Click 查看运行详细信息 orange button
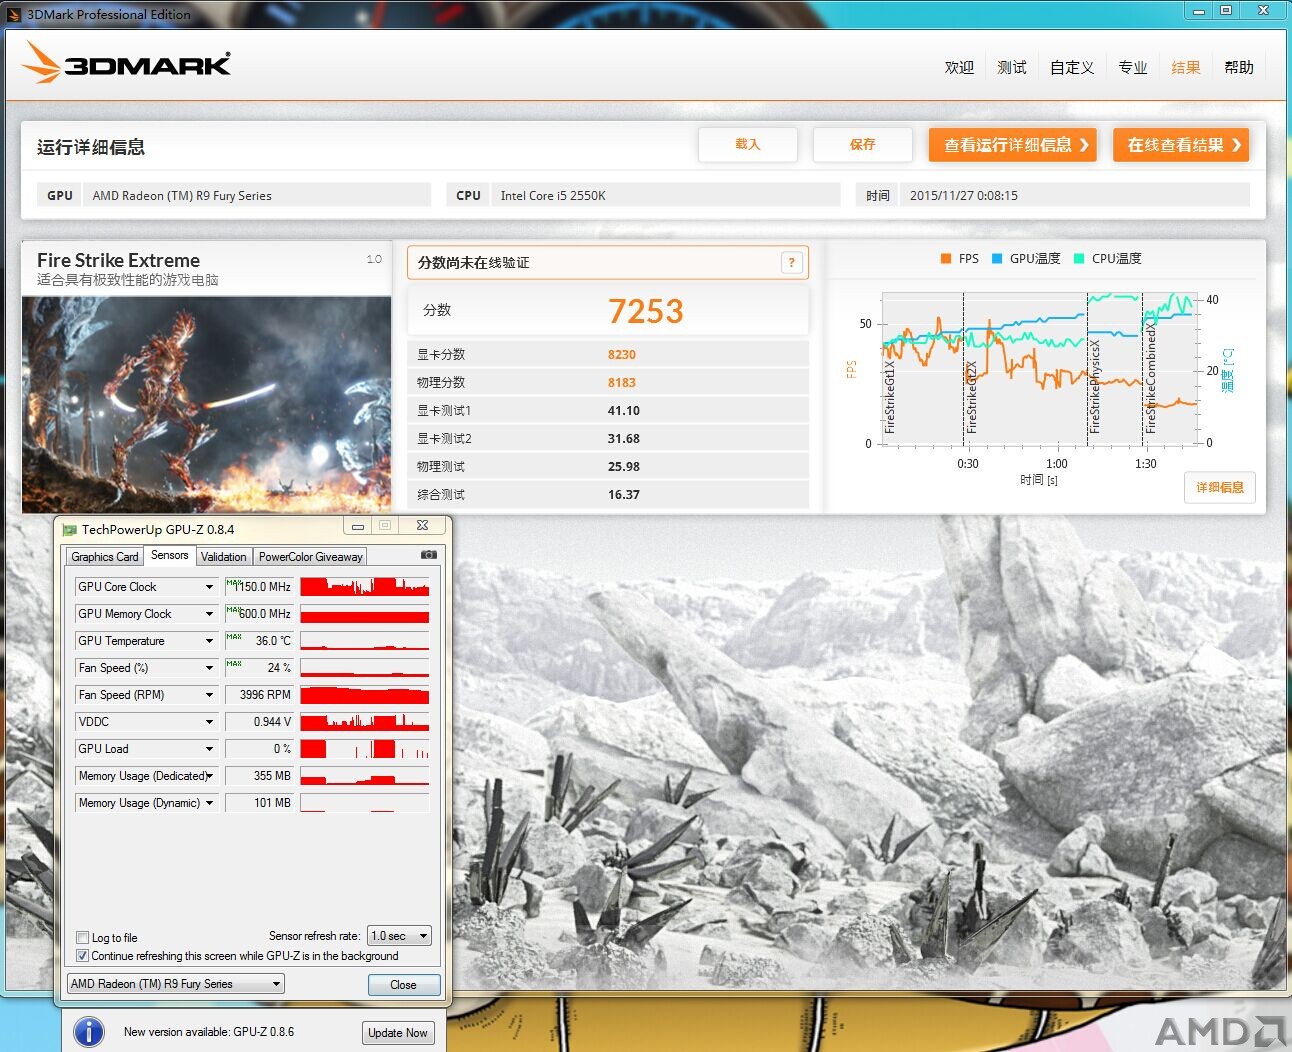Screen dimensions: 1292x1052 point(1013,145)
